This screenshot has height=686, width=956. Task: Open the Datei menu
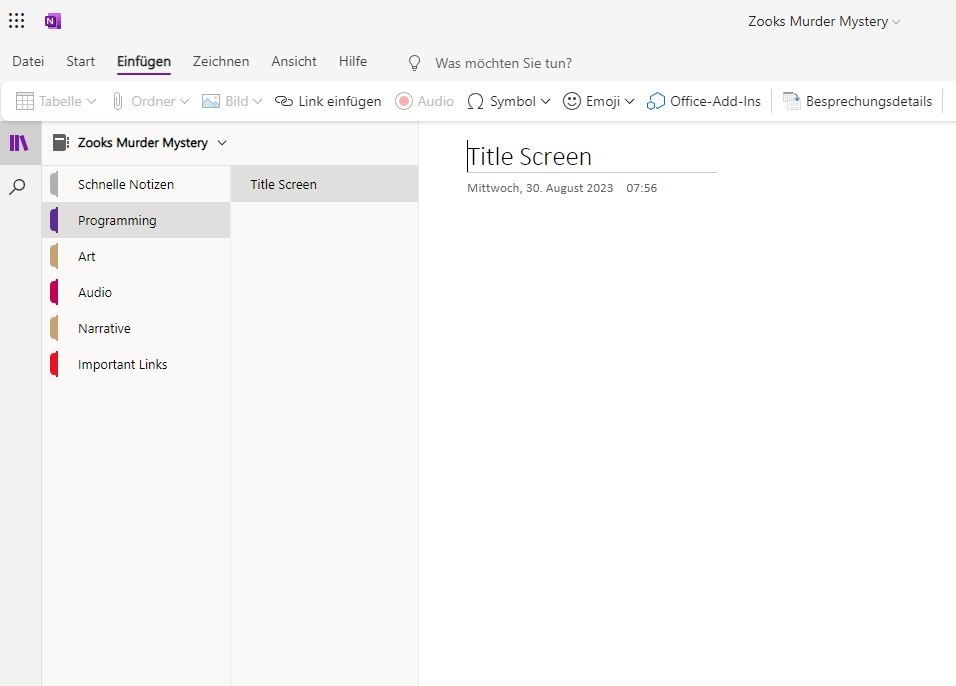(x=28, y=62)
